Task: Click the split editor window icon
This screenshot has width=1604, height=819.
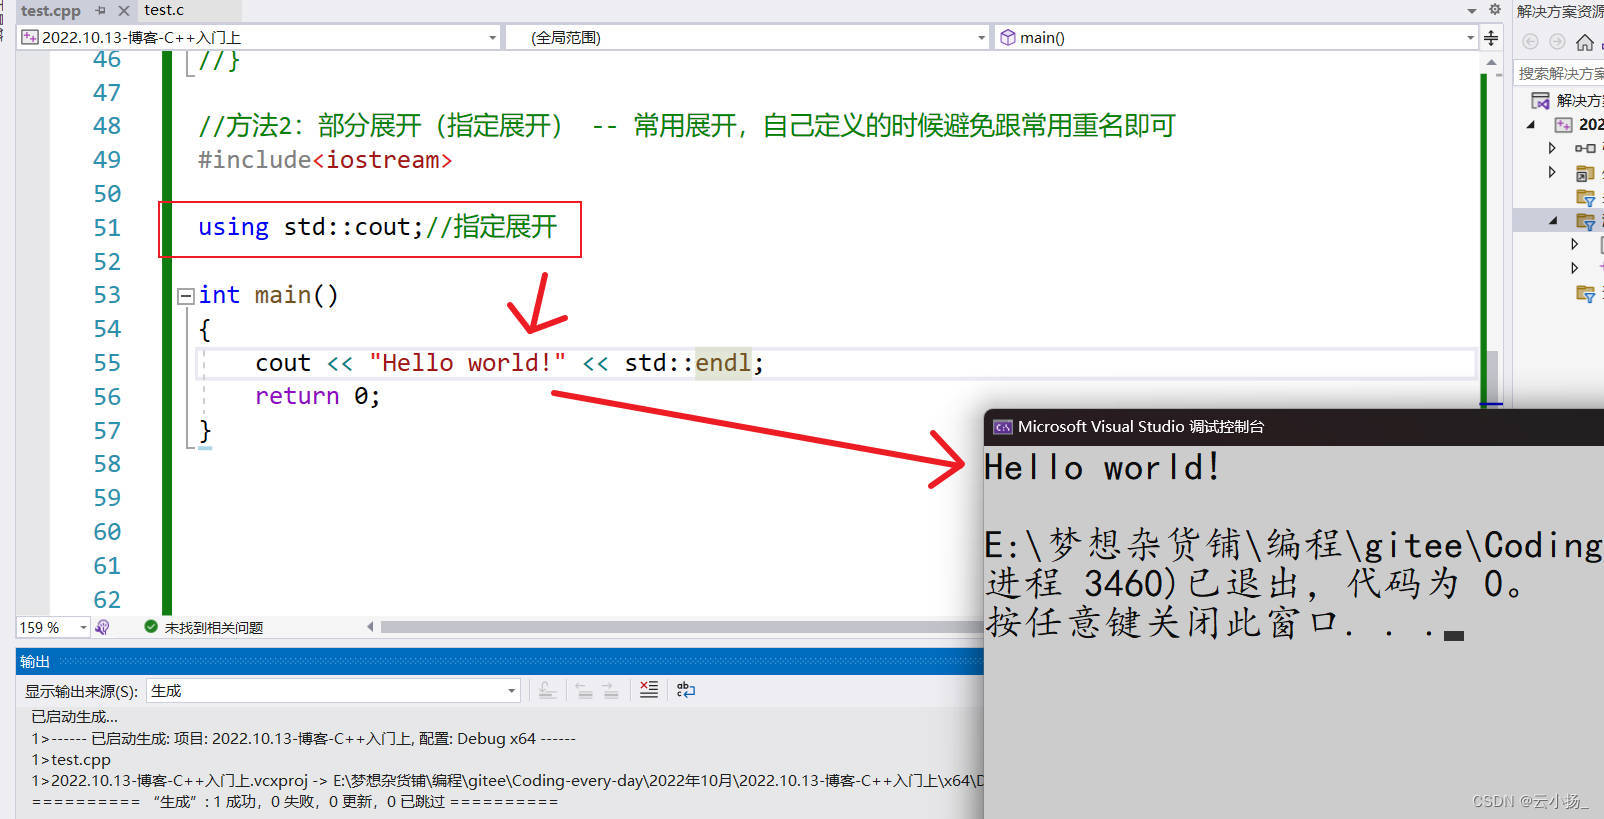Action: click(1491, 37)
